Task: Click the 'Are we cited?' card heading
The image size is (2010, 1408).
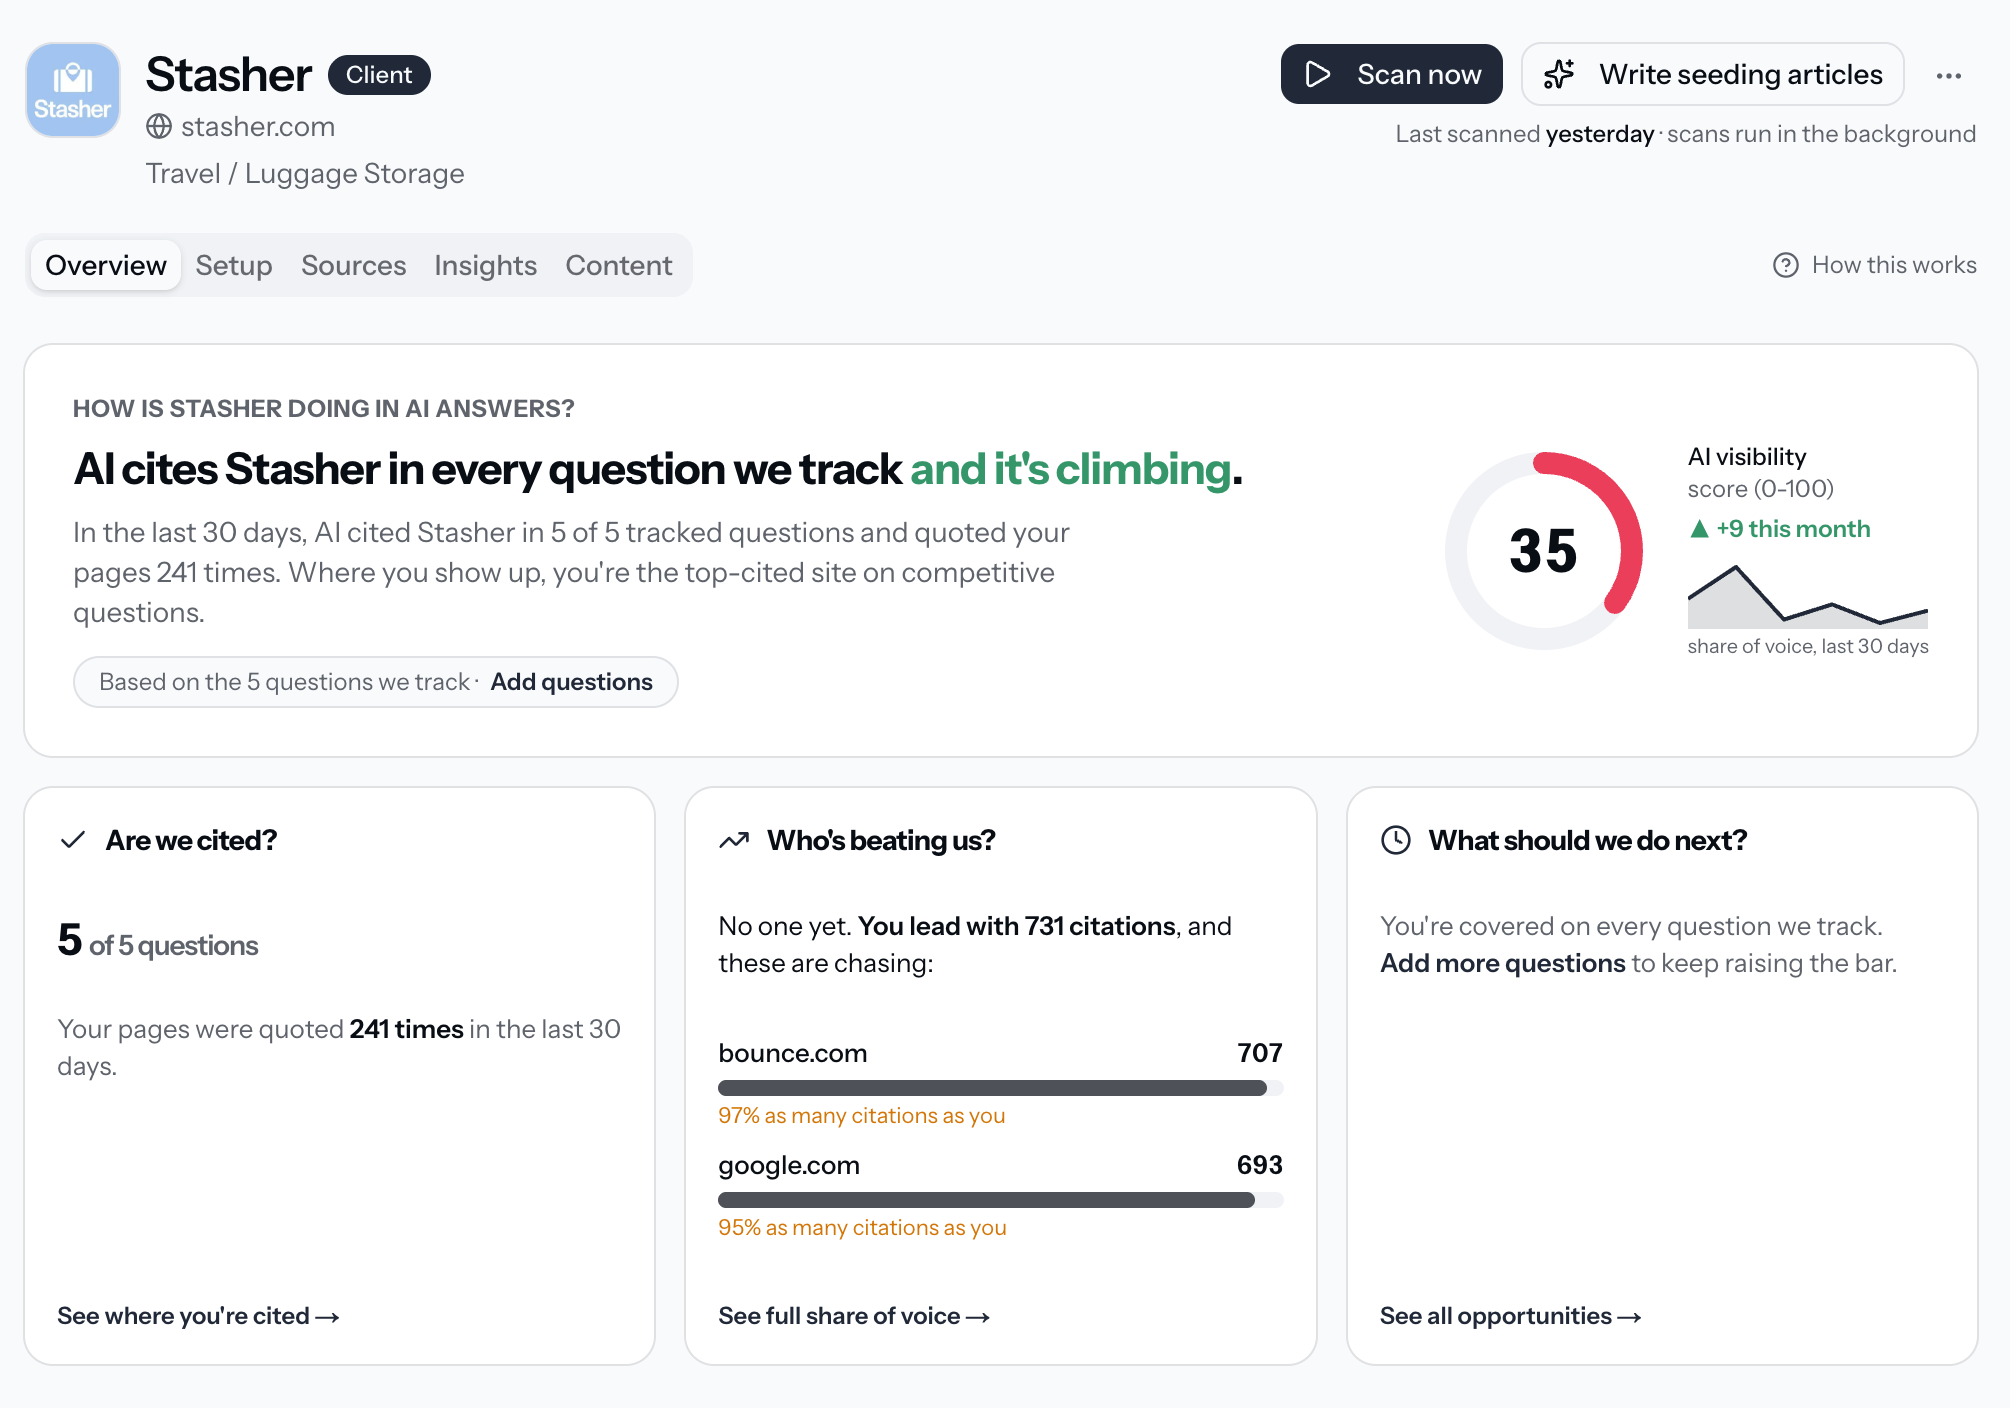Action: [x=191, y=840]
